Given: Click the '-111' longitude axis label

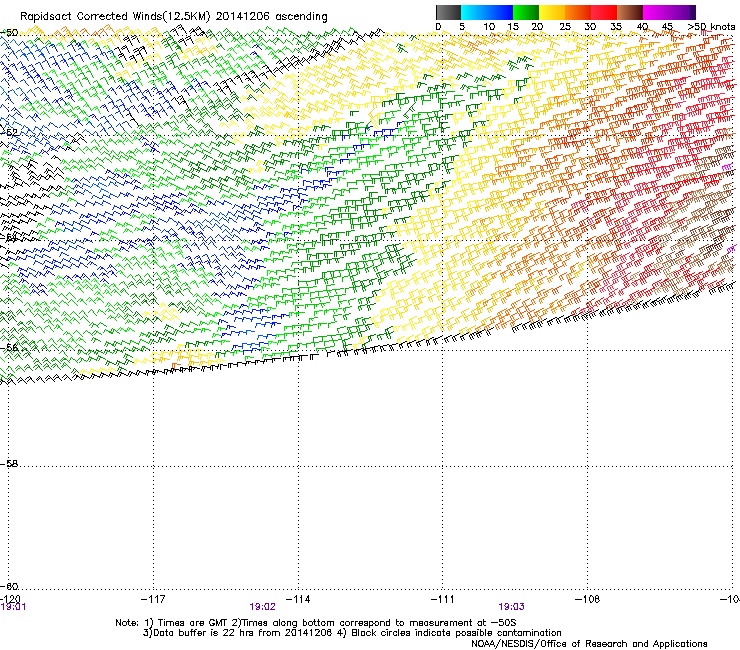Looking at the screenshot, I should [443, 599].
